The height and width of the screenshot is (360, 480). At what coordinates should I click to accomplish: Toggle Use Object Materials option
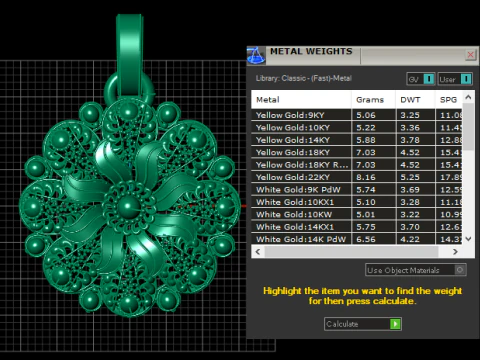(416, 270)
